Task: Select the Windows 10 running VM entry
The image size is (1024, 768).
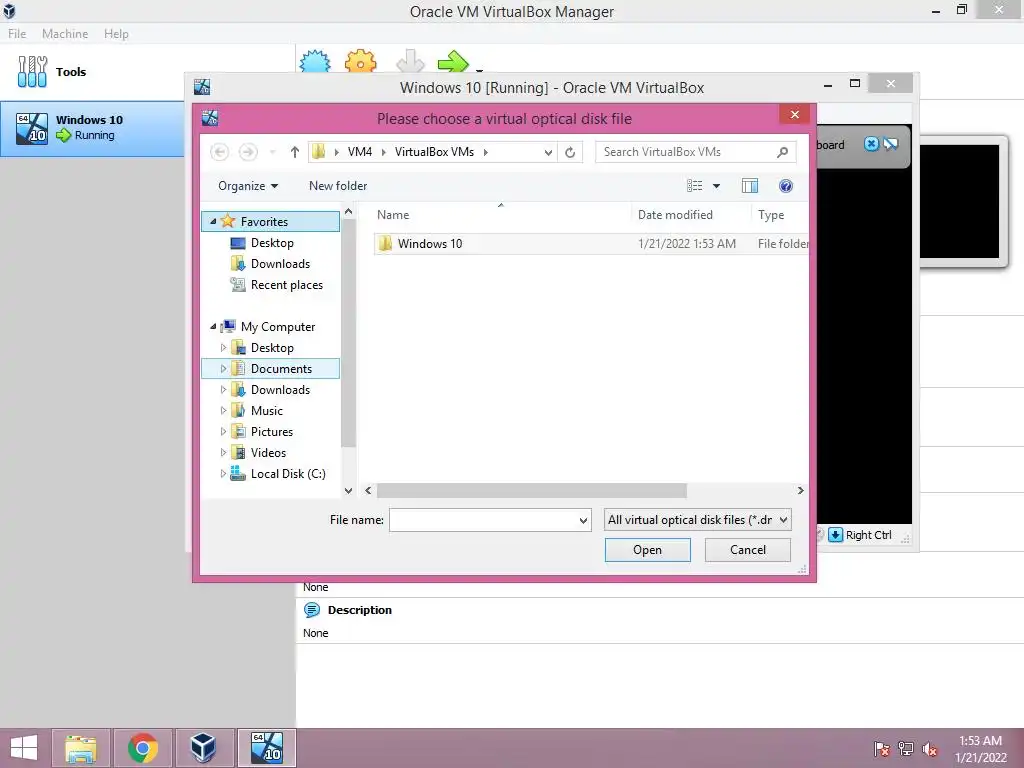Action: [x=92, y=128]
